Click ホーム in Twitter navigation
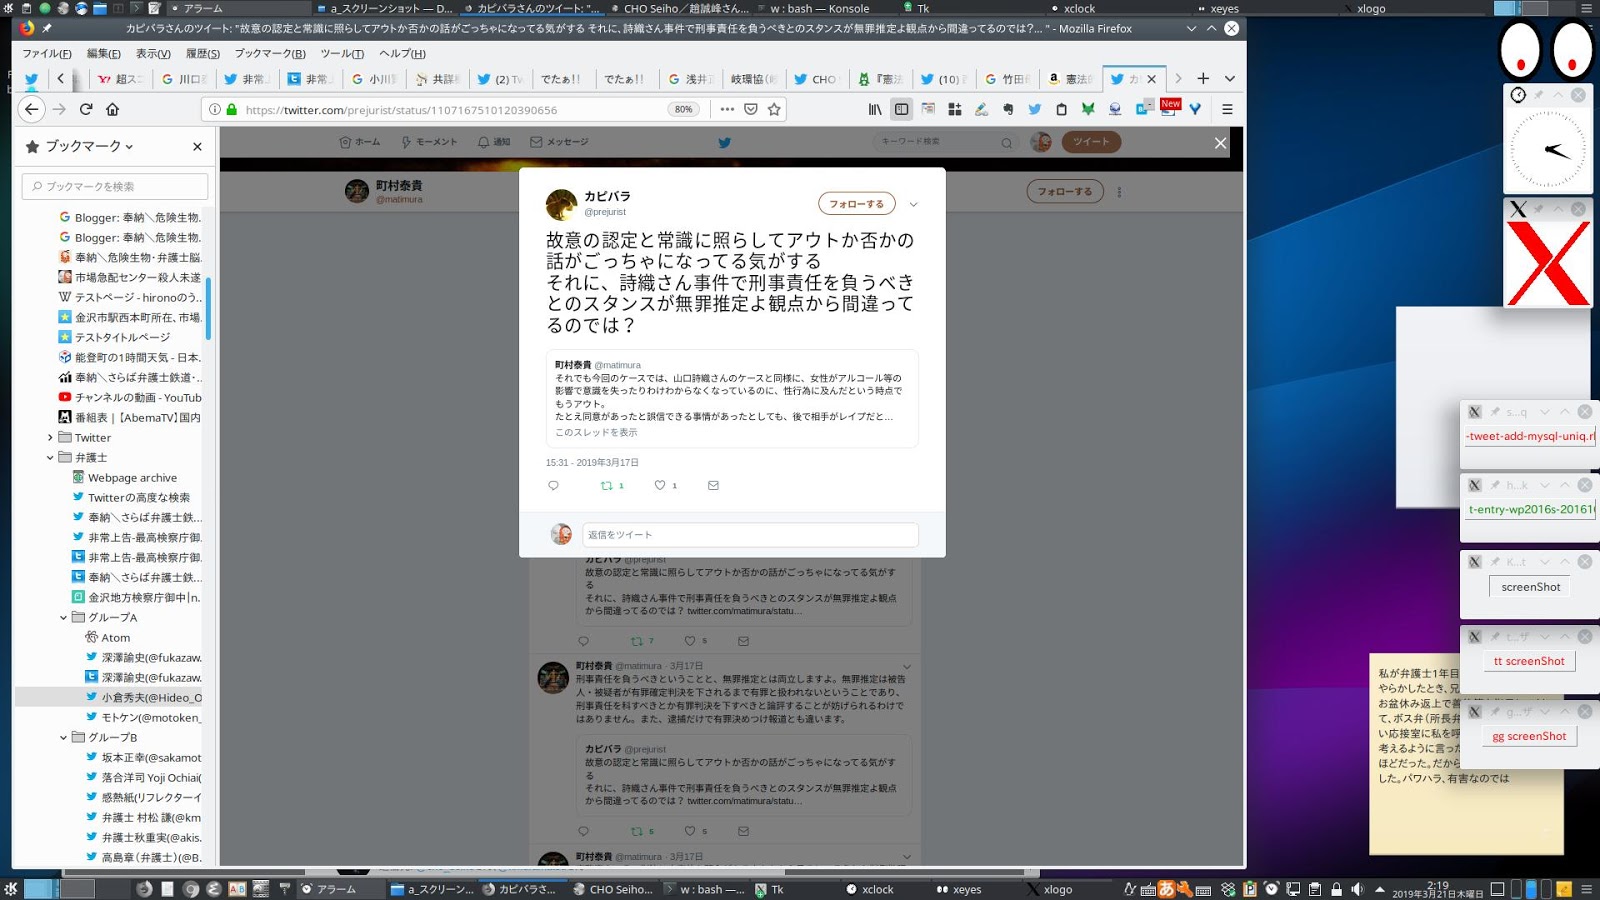1600x900 pixels. pyautogui.click(x=360, y=142)
